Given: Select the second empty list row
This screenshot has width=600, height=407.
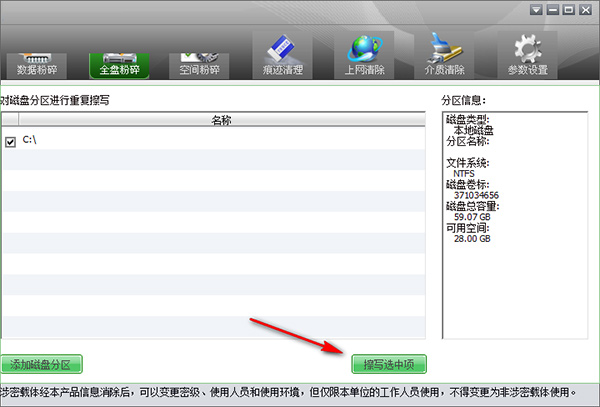Looking at the screenshot, I should click(x=214, y=181).
